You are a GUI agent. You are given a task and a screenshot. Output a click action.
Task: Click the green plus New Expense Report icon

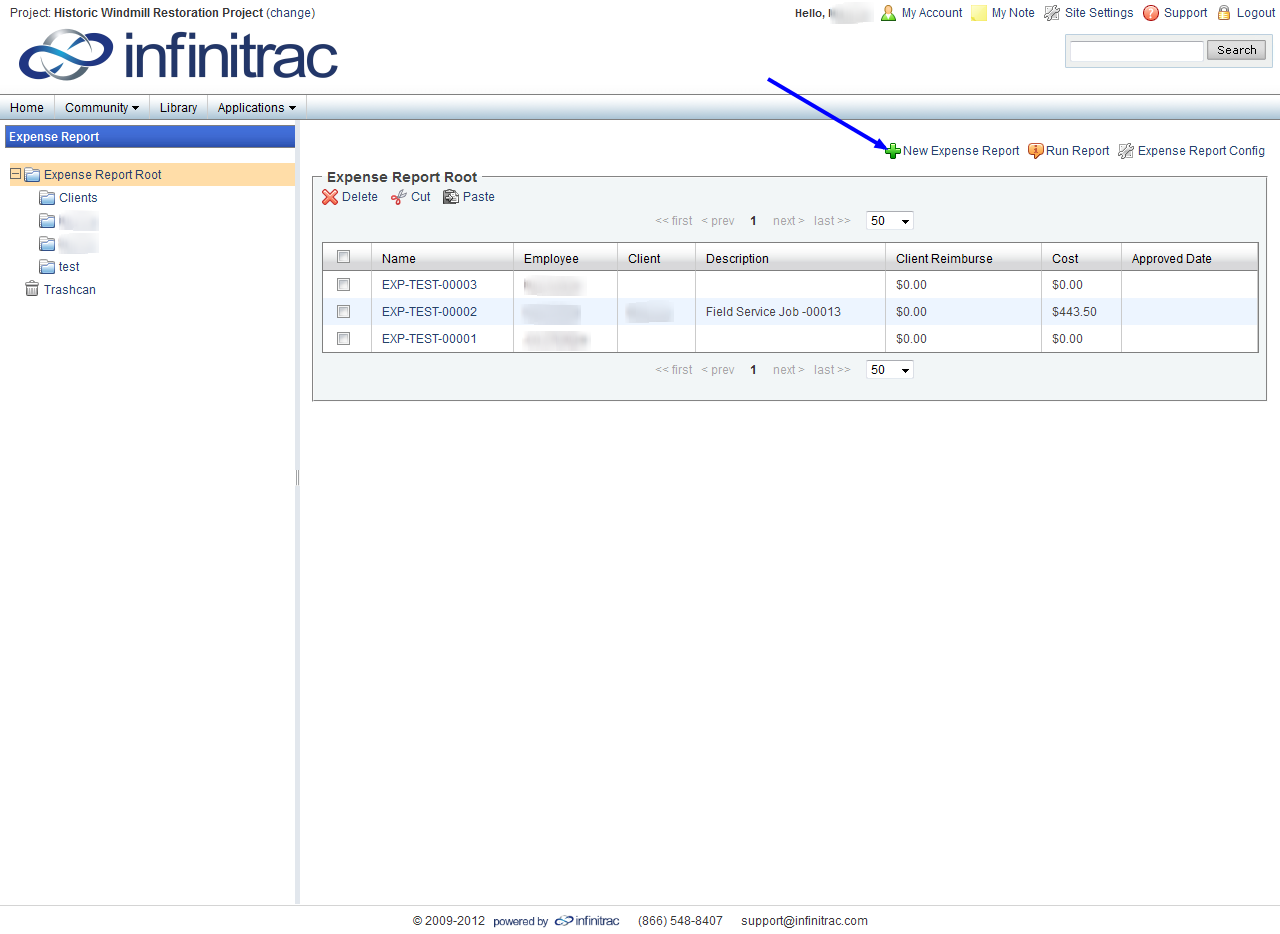click(893, 151)
